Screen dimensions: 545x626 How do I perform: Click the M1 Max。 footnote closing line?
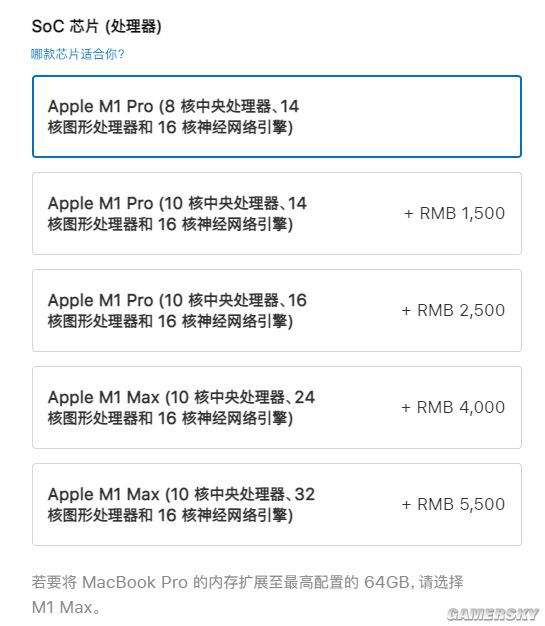click(66, 608)
